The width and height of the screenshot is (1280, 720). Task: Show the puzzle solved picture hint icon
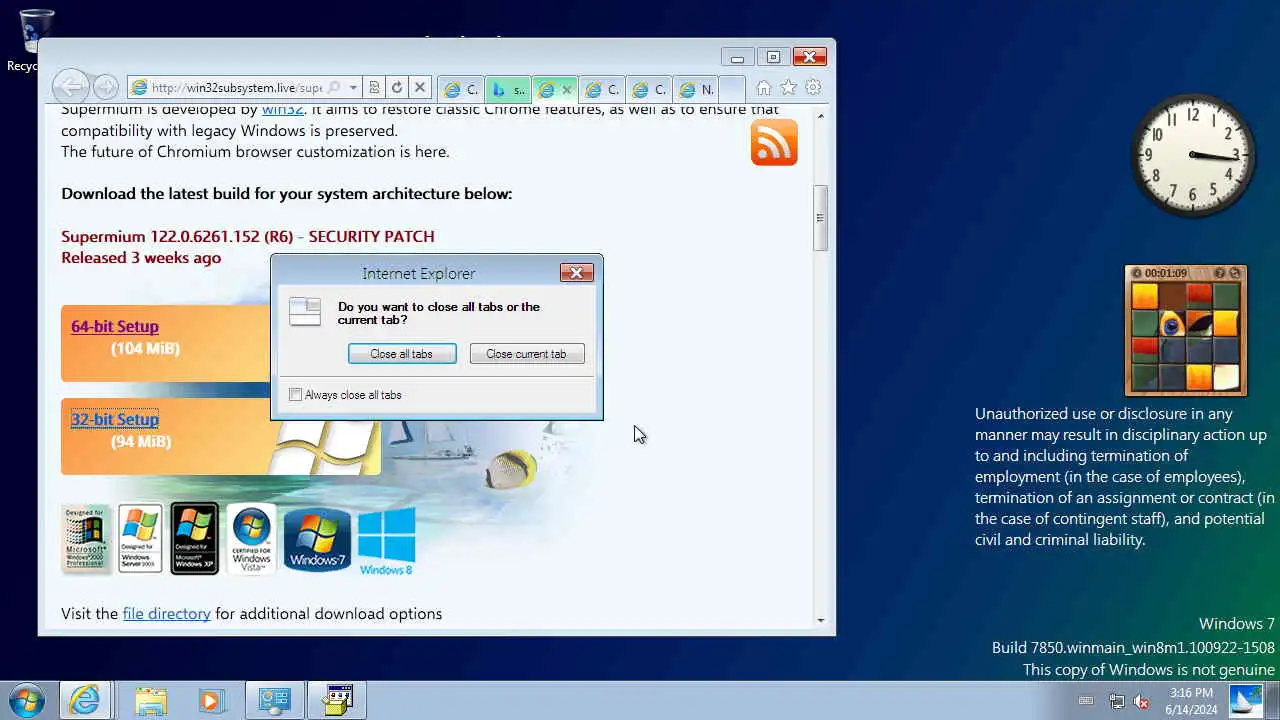click(x=1219, y=273)
